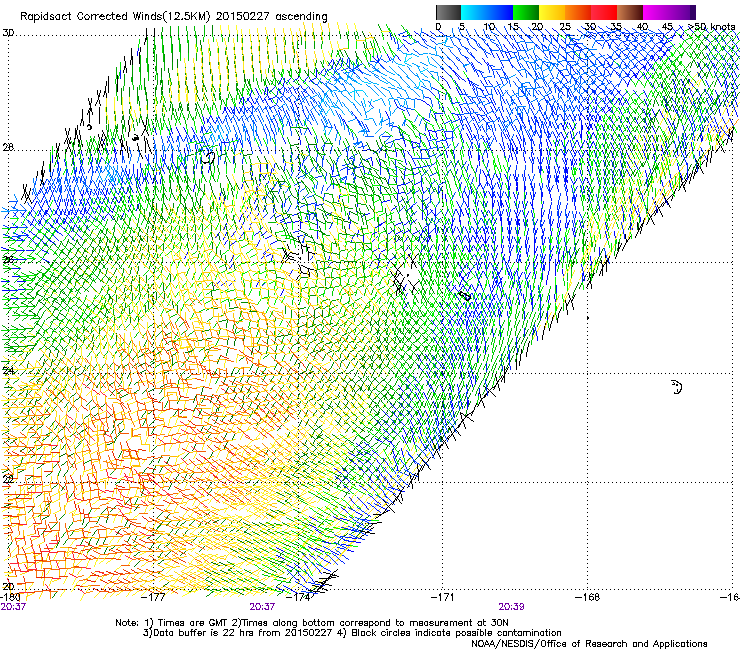This screenshot has width=740, height=650.
Task: Pick the brown 35-40 knots legend segment
Action: [x=630, y=12]
